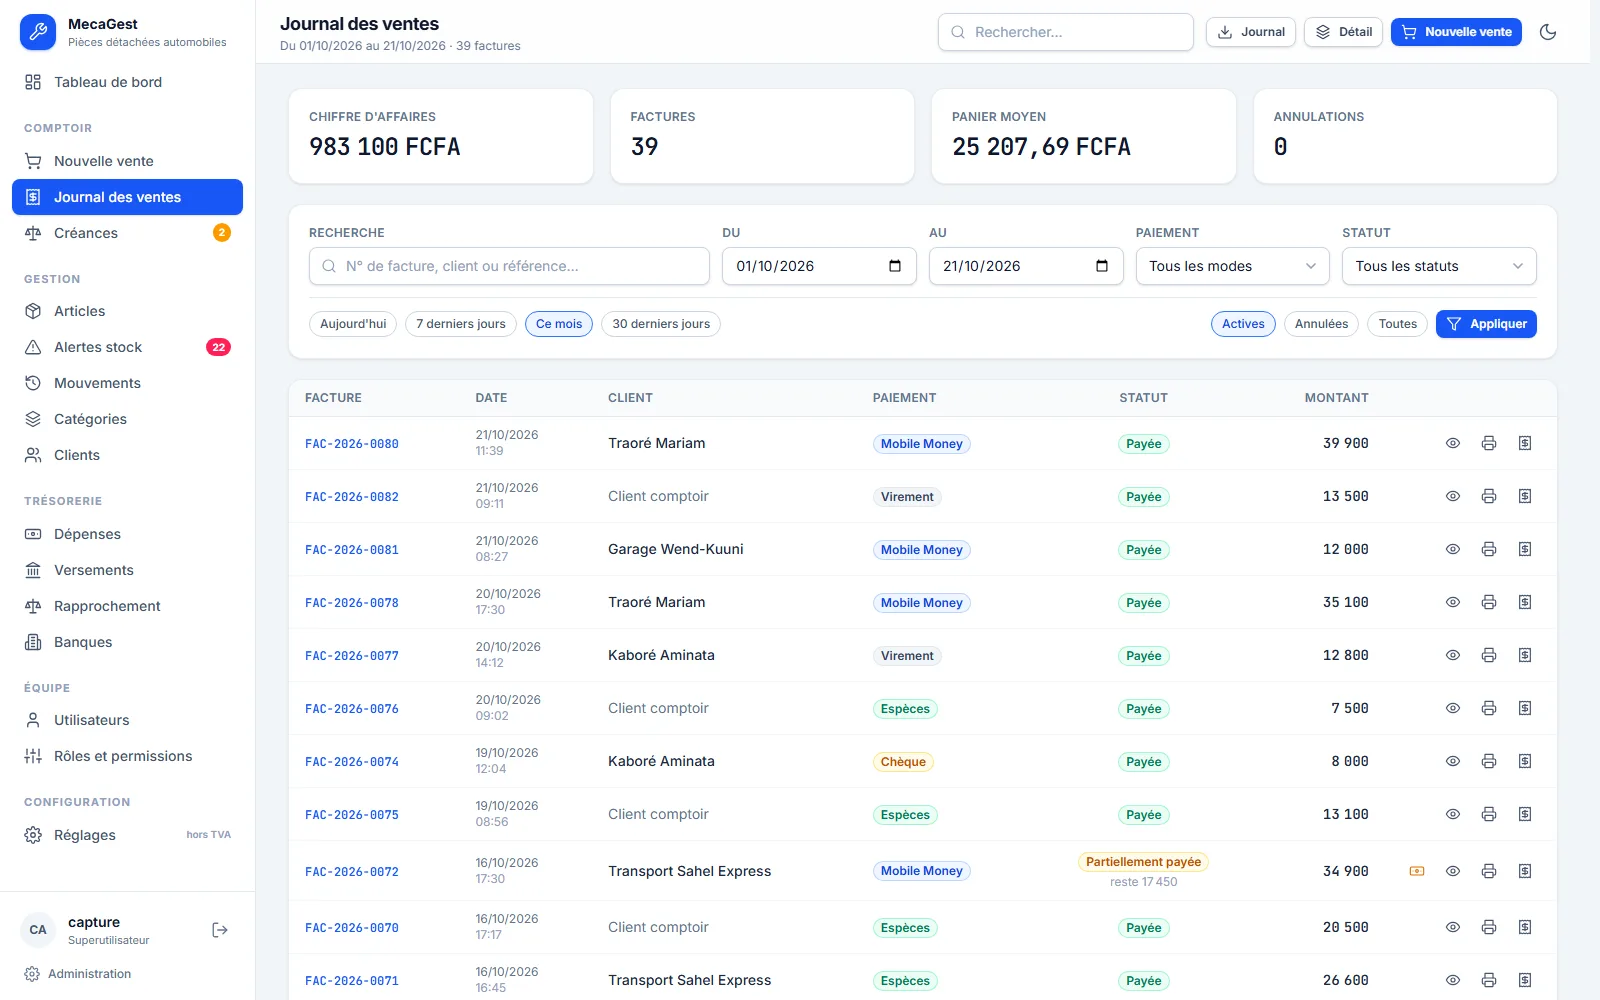Open Alertes stock in sidebar
This screenshot has height=1000, width=1600.
click(x=127, y=347)
